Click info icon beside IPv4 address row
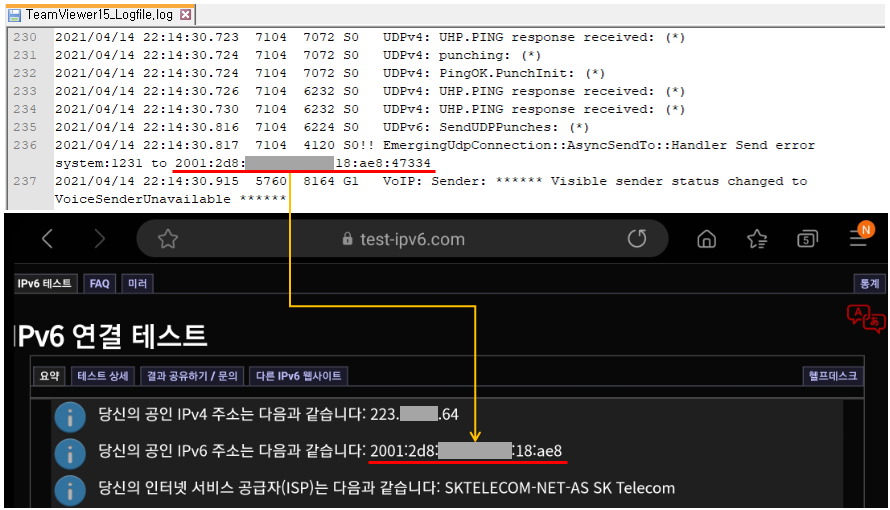The width and height of the screenshot is (890, 510). 70,418
